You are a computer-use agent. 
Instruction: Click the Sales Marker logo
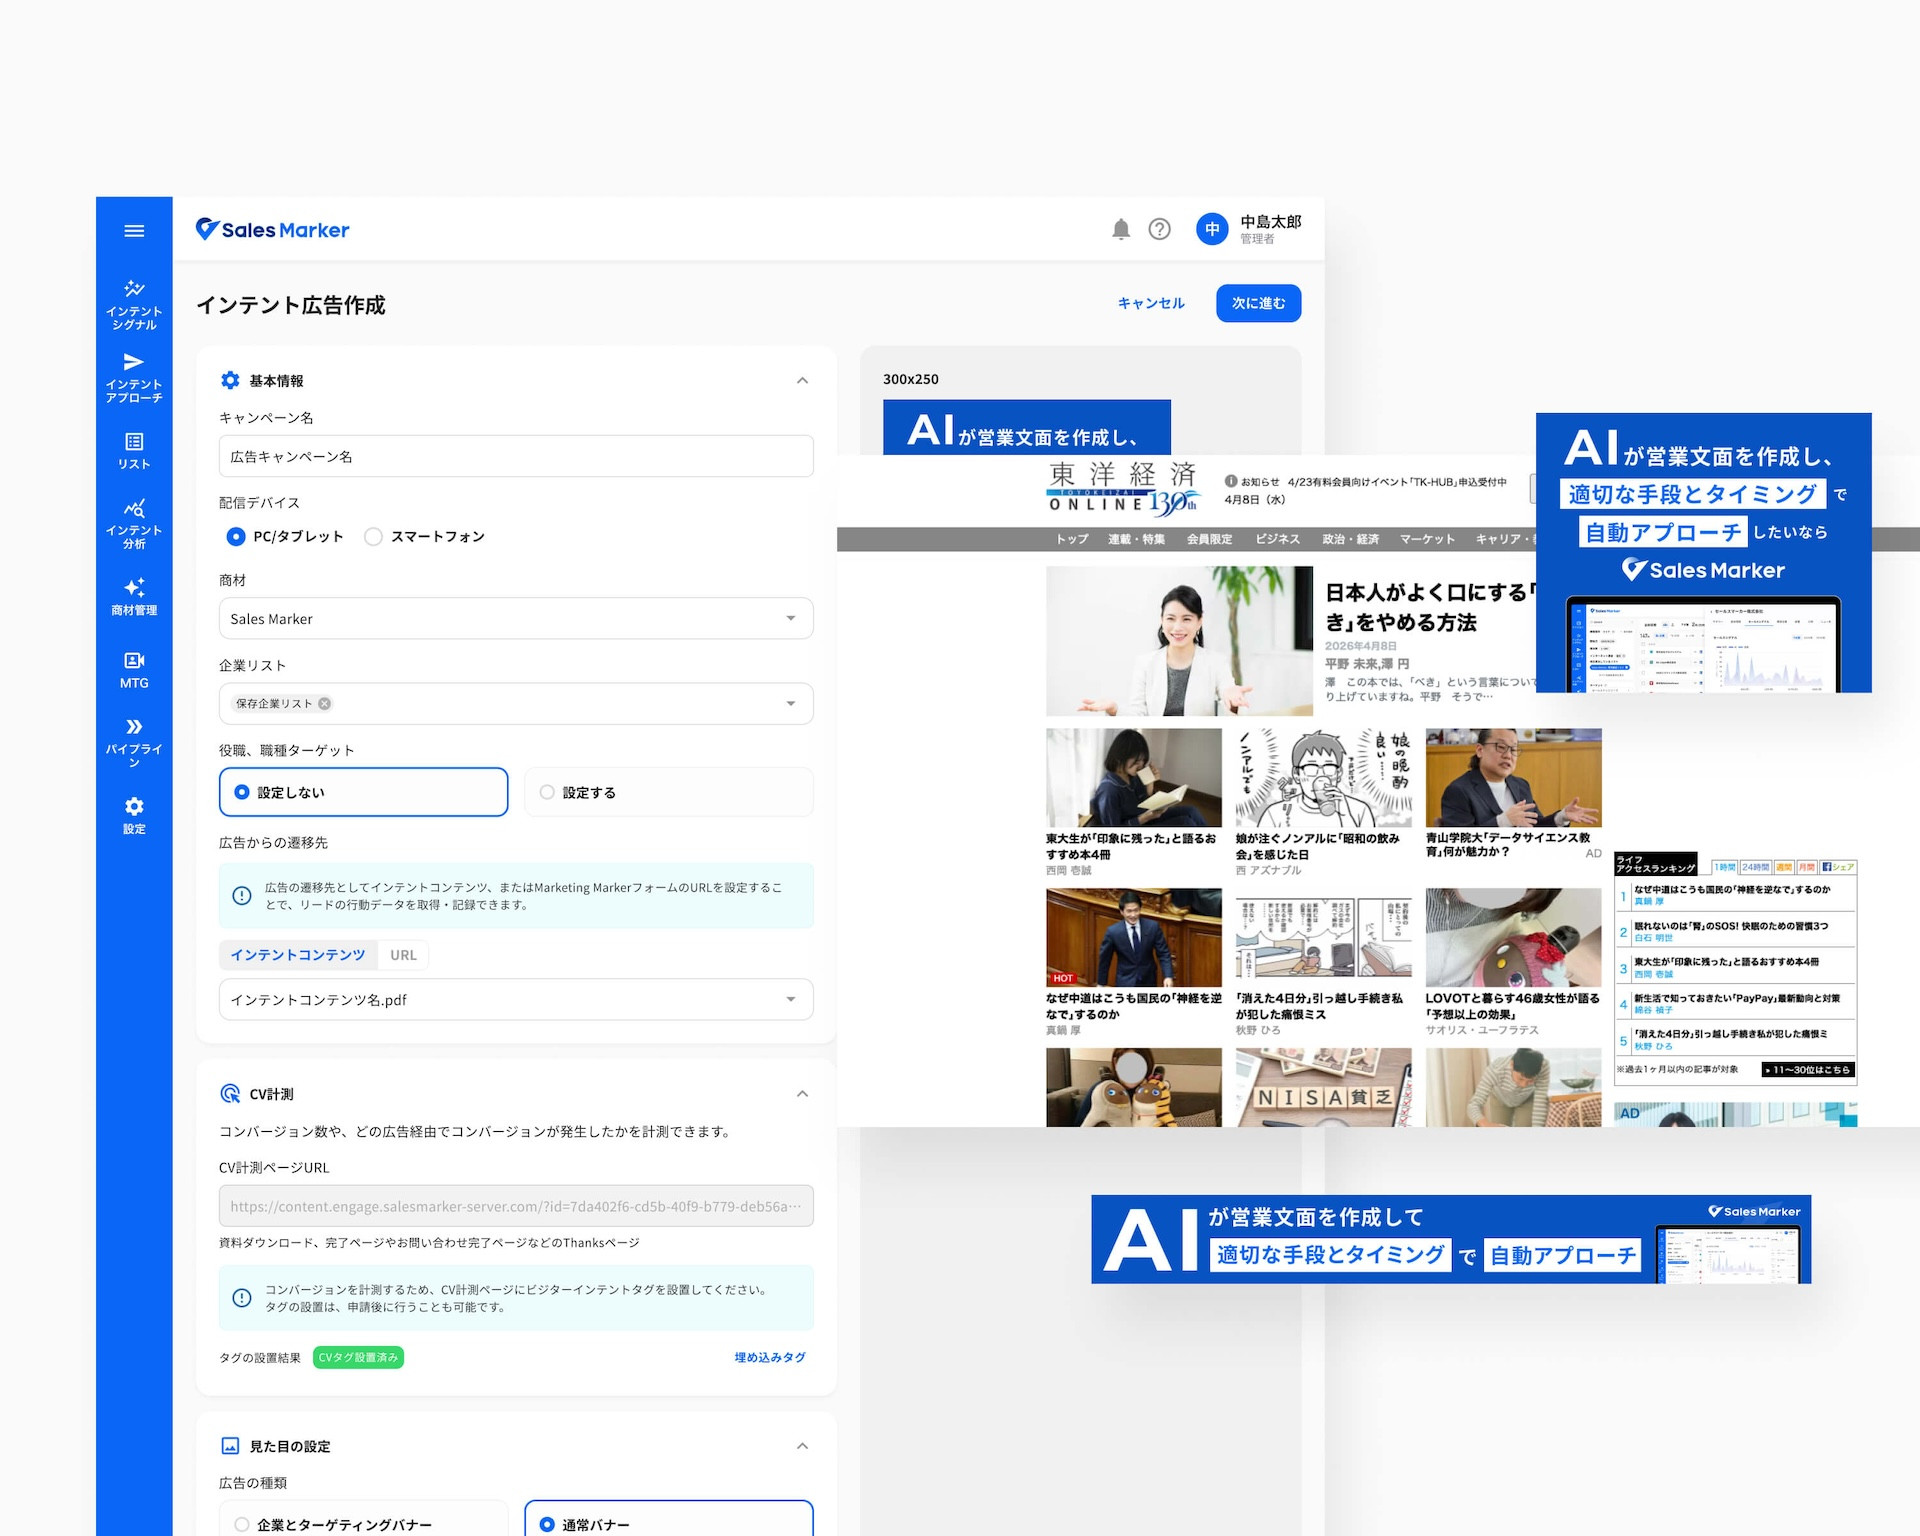[272, 230]
